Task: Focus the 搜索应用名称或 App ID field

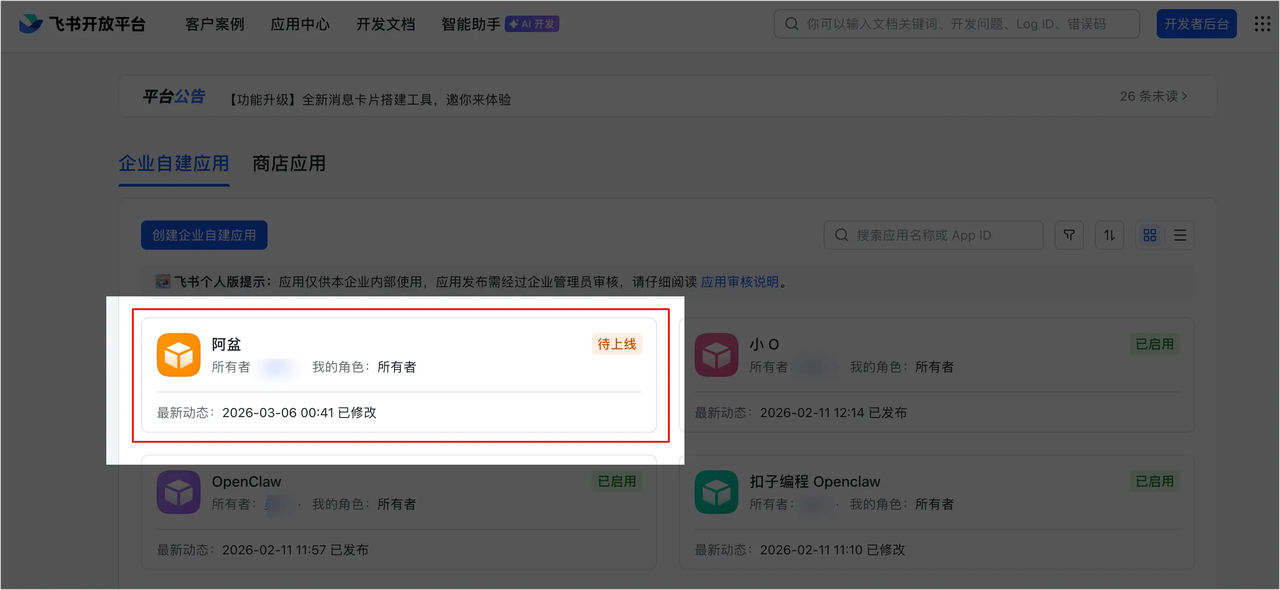Action: tap(933, 235)
